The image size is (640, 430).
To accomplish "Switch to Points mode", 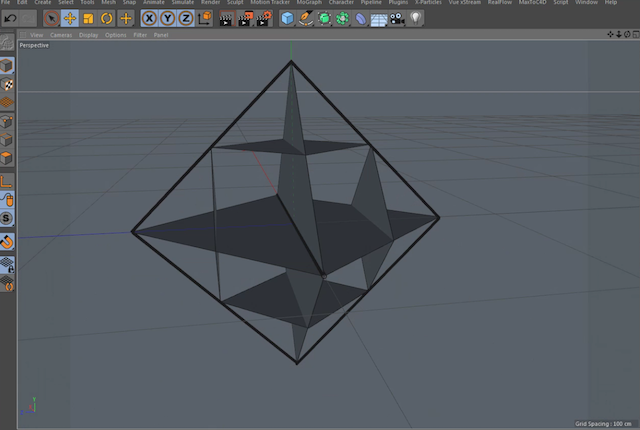I will click(x=7, y=121).
